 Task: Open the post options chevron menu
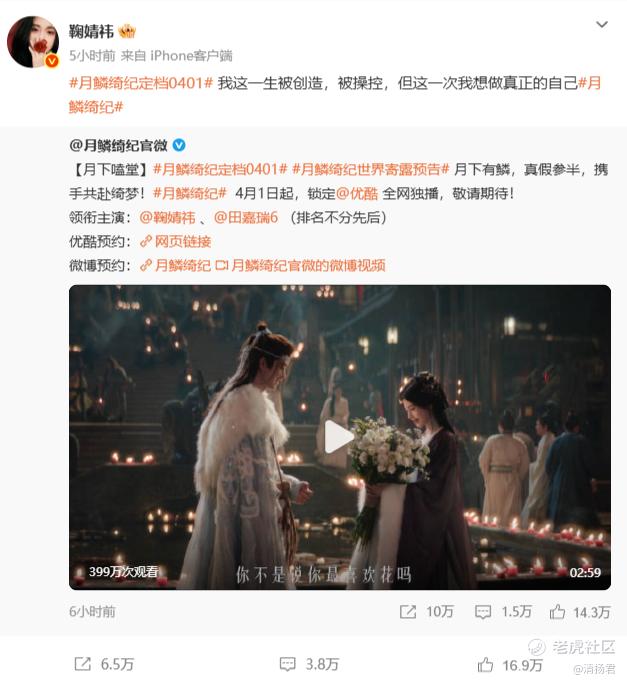coord(602,24)
